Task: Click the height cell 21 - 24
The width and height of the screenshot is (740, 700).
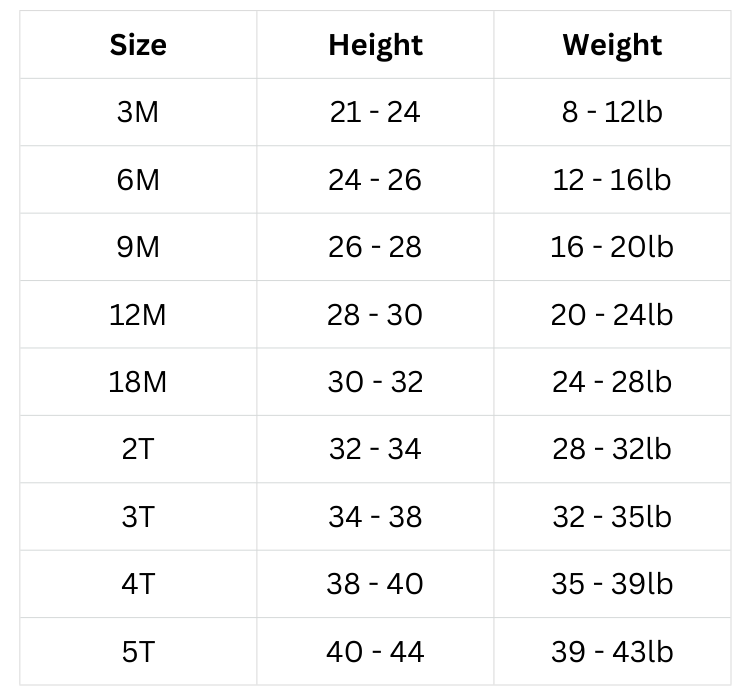Action: (375, 112)
